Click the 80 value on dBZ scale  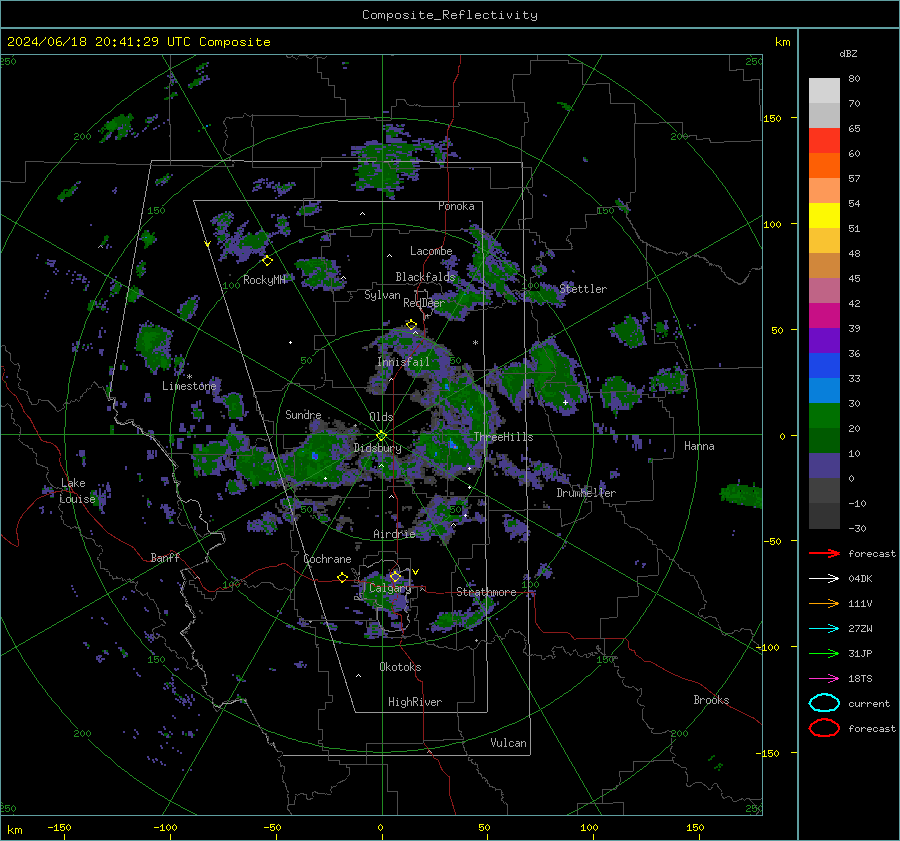(x=854, y=79)
